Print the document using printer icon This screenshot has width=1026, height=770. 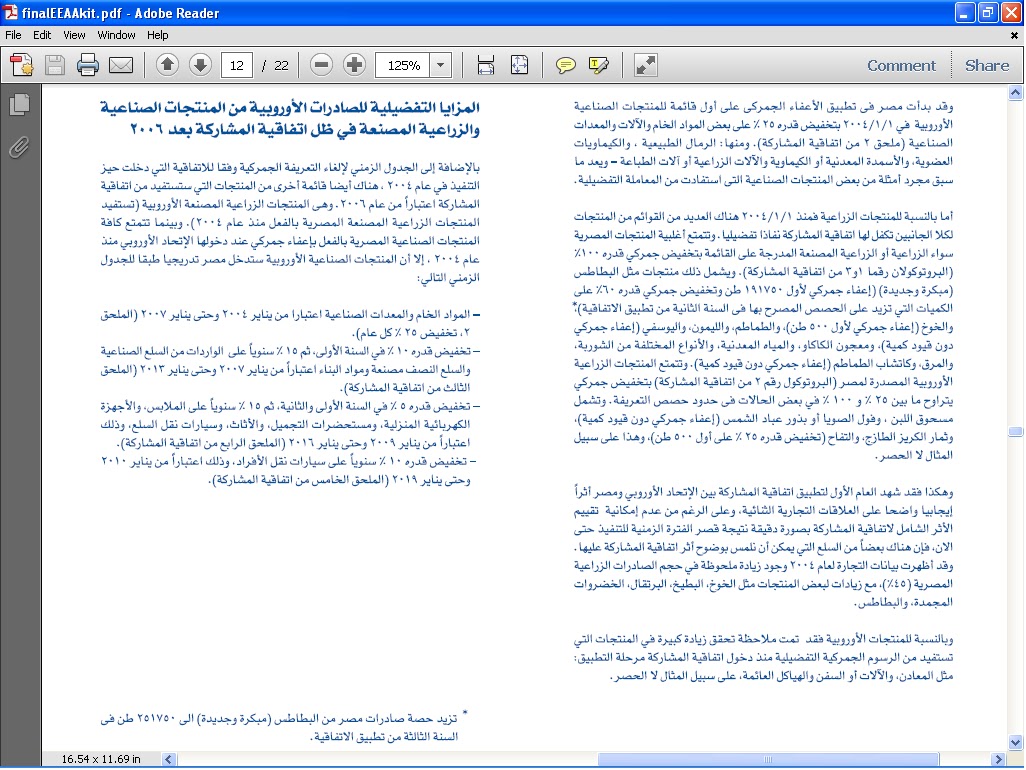click(88, 65)
